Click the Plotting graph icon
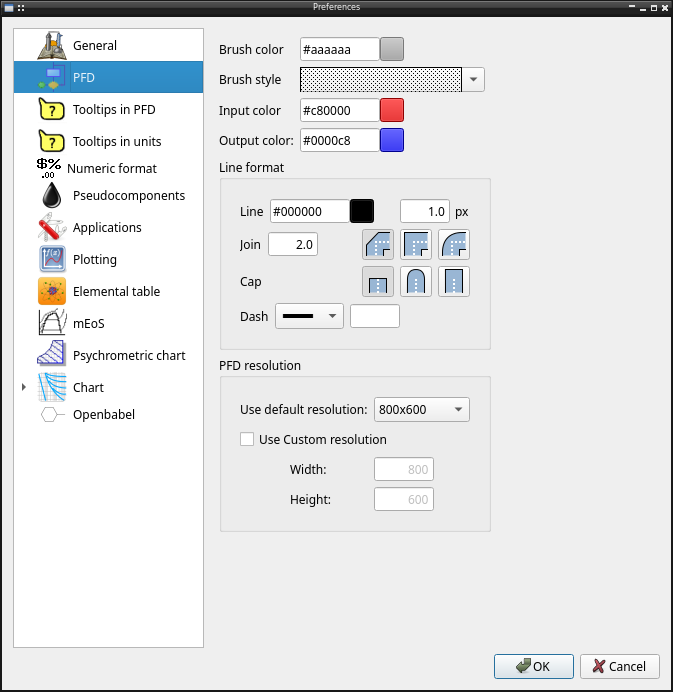The image size is (673, 692). tap(52, 259)
